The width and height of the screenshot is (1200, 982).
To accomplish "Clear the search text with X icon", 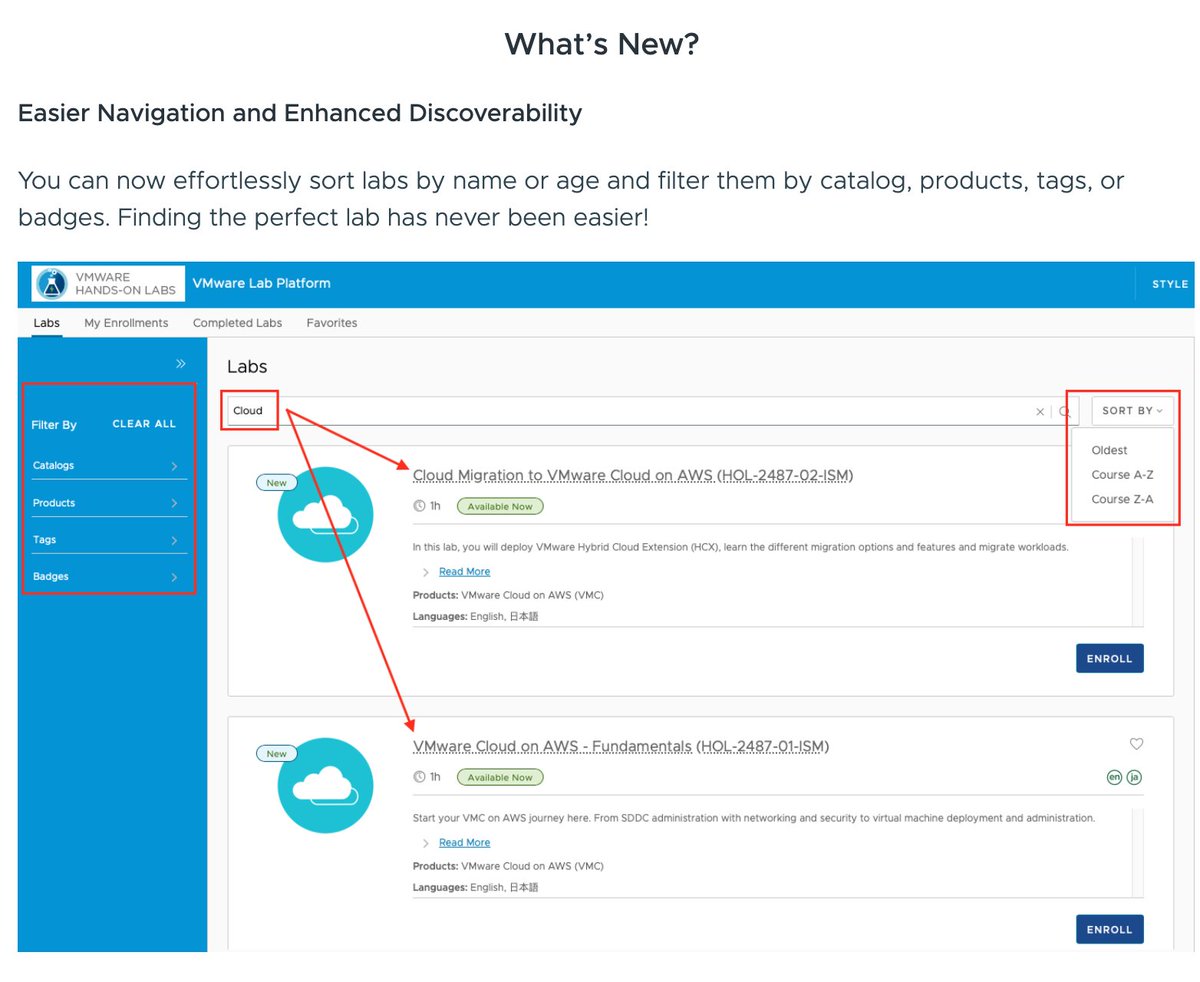I will (1040, 411).
